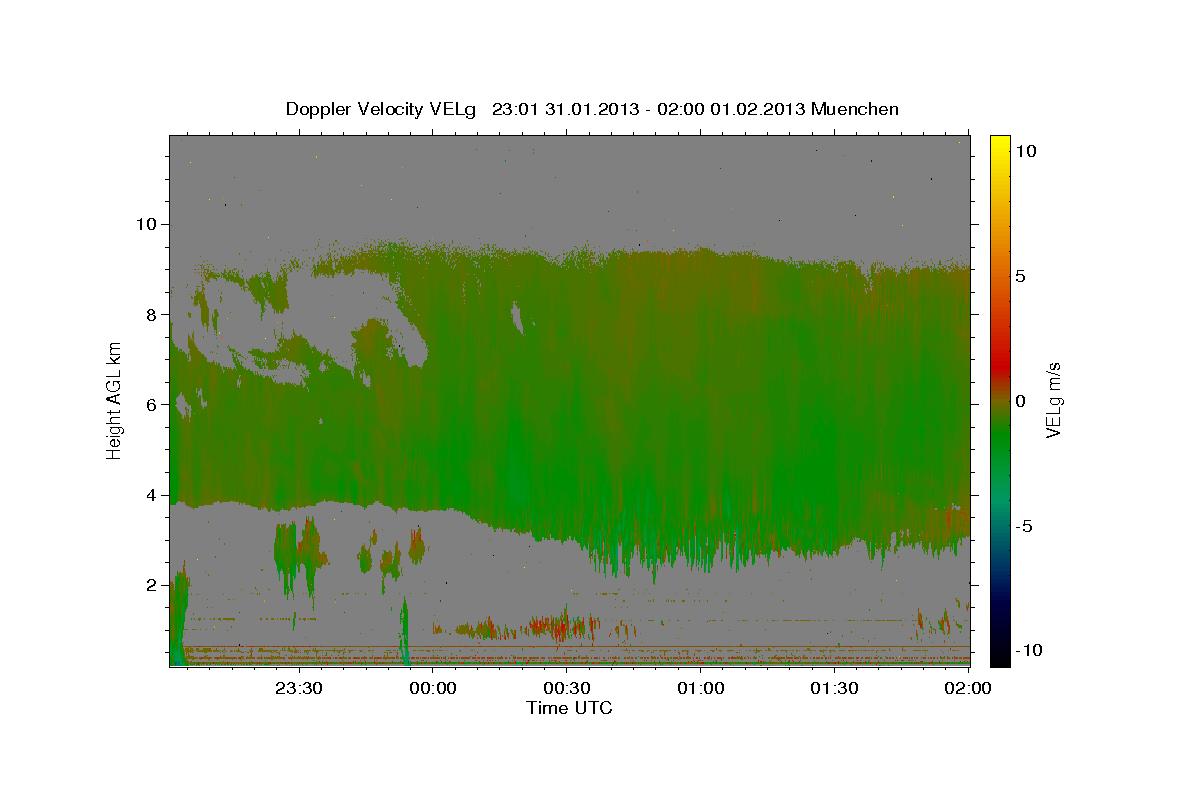Click the colorbar tick label -10

[1029, 651]
